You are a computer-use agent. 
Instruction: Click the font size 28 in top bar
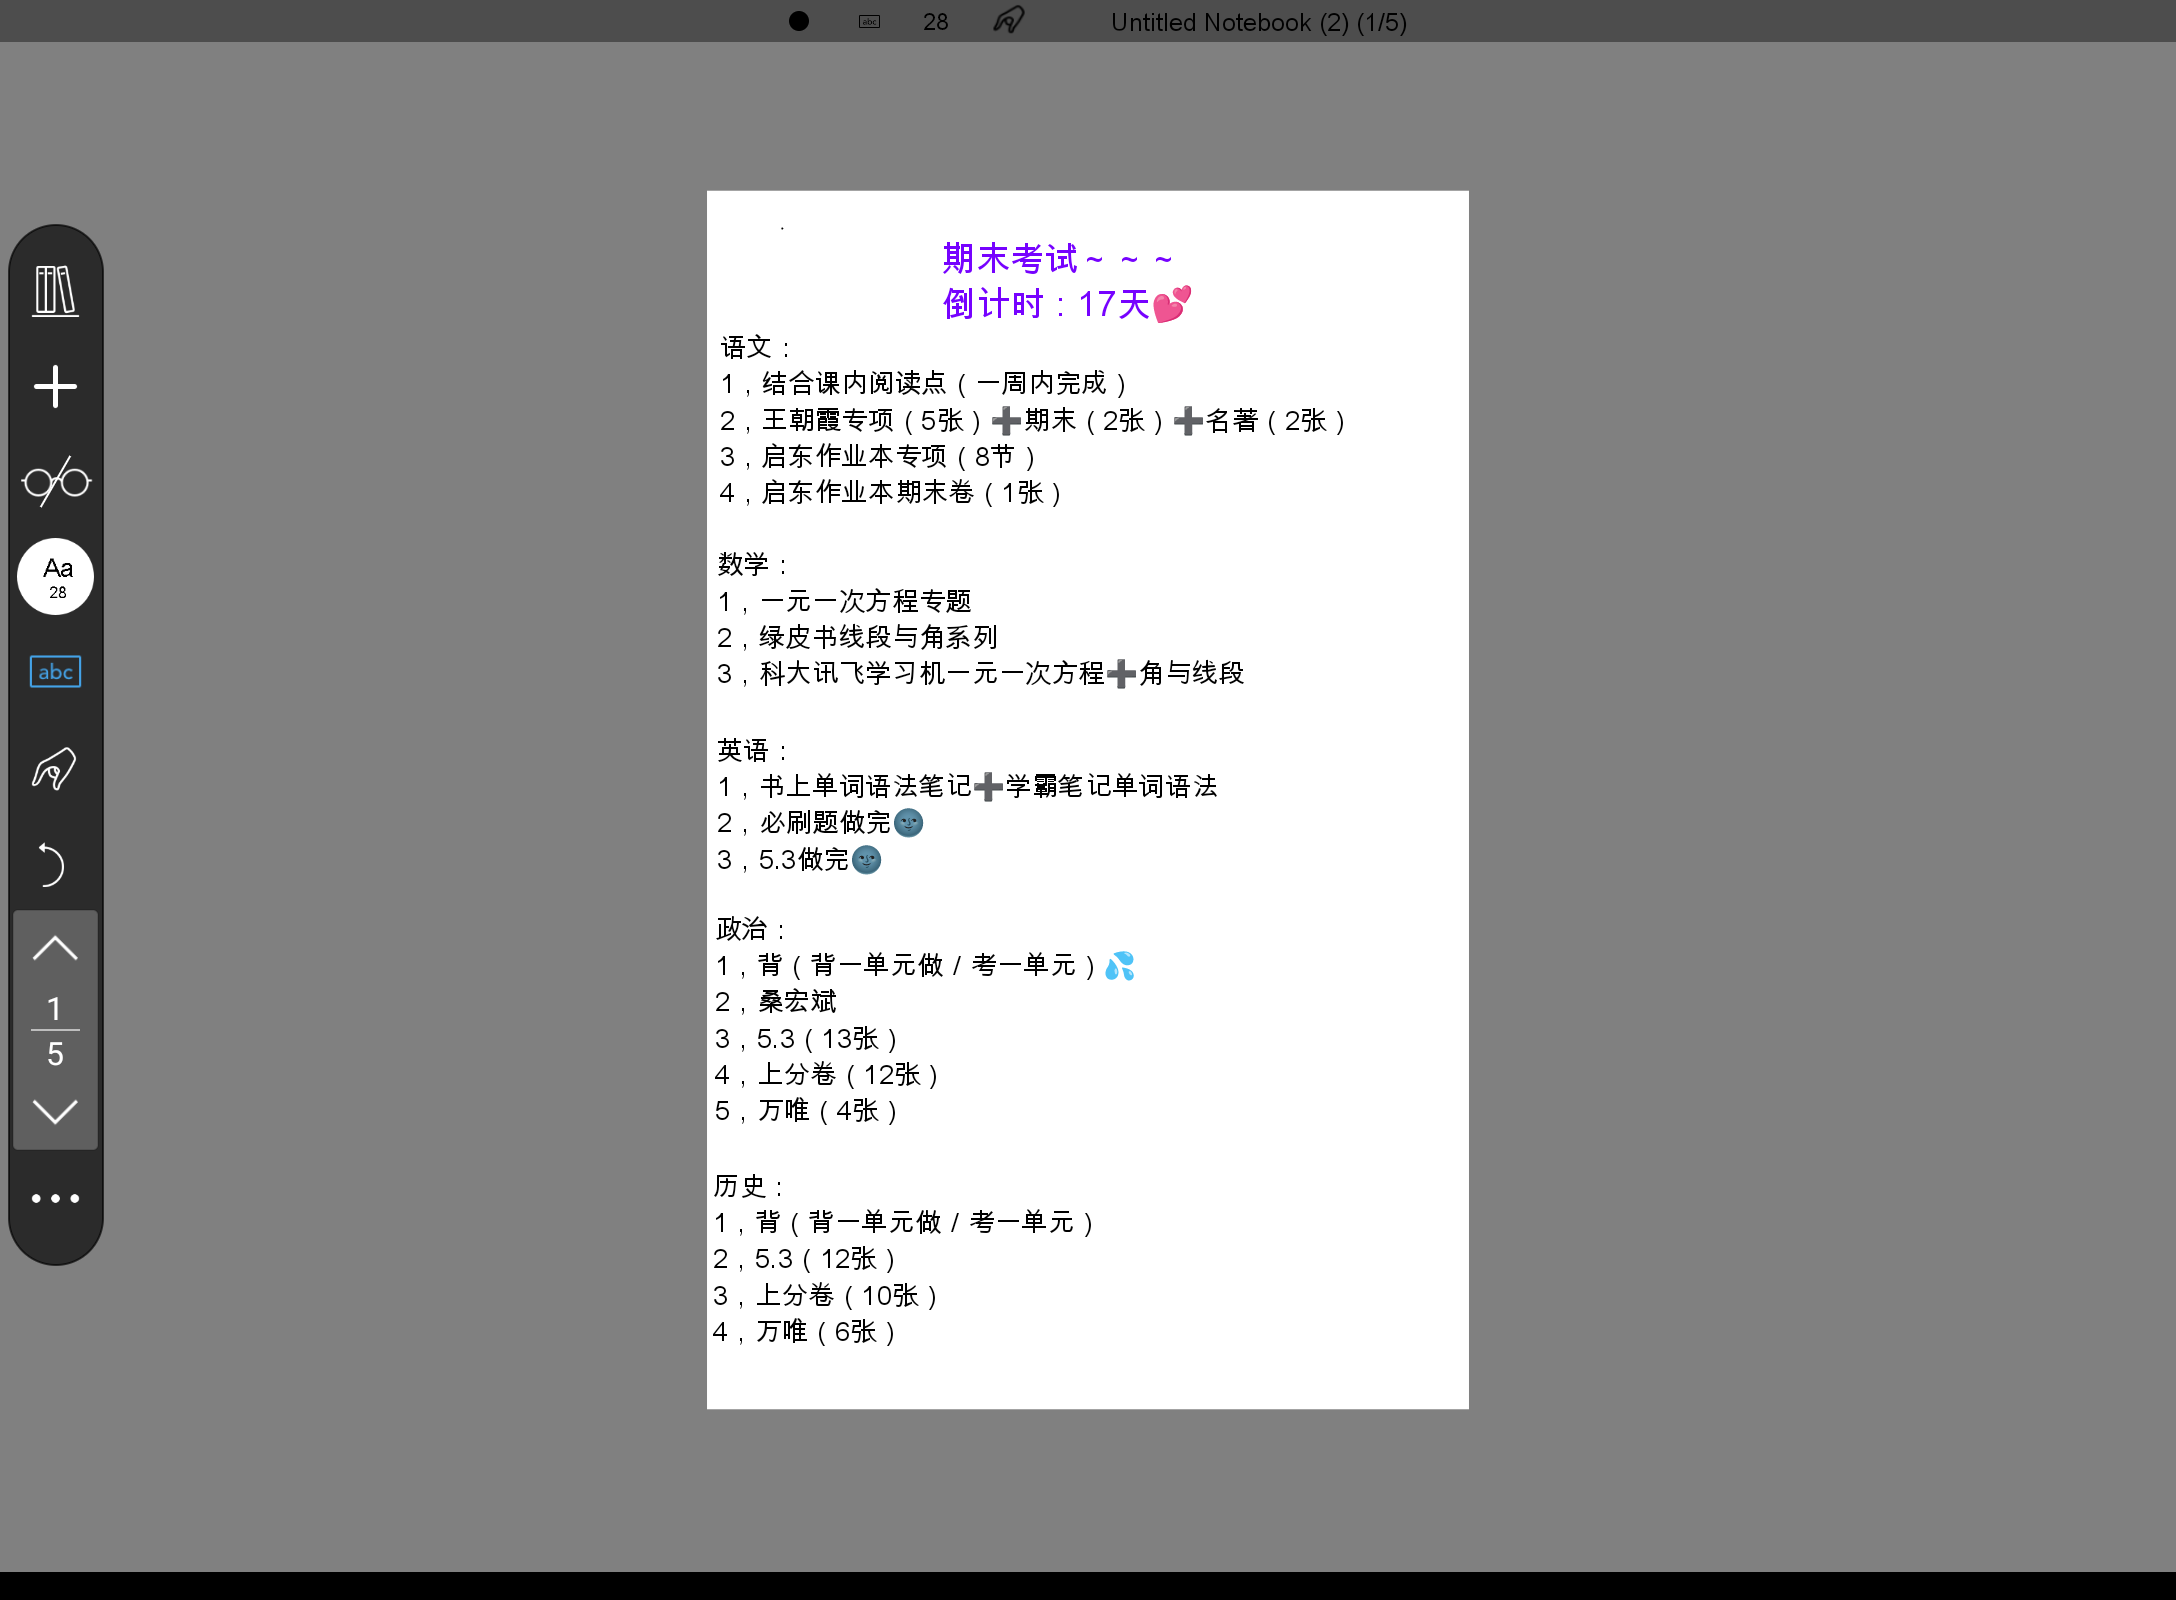coord(936,22)
